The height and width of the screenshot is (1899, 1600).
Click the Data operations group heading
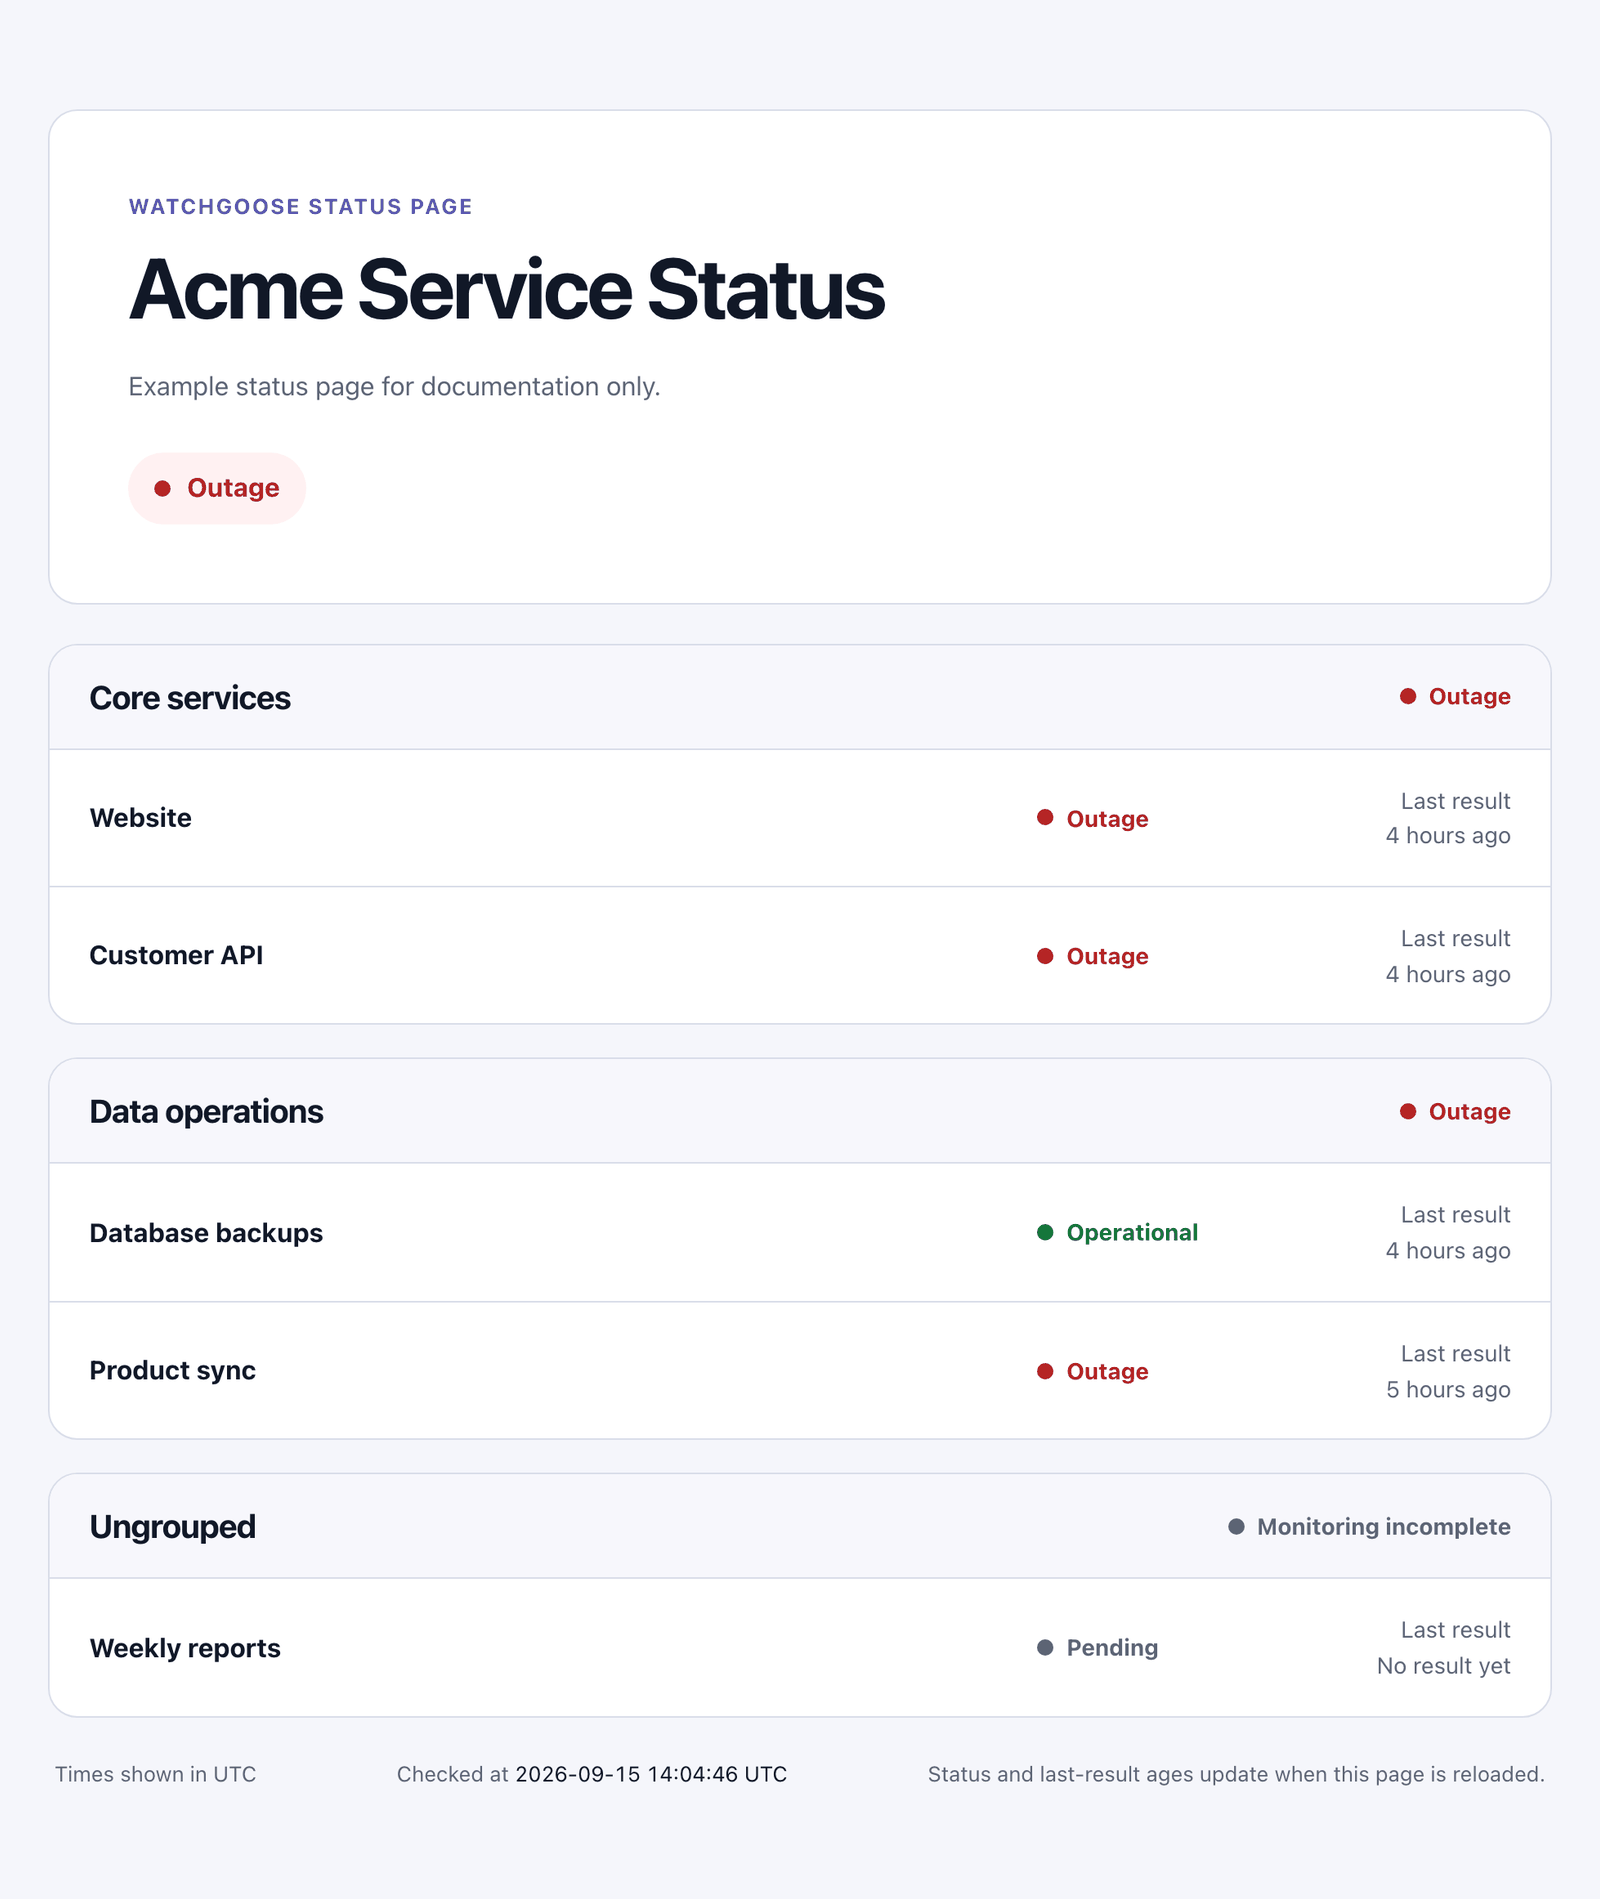pyautogui.click(x=206, y=1112)
